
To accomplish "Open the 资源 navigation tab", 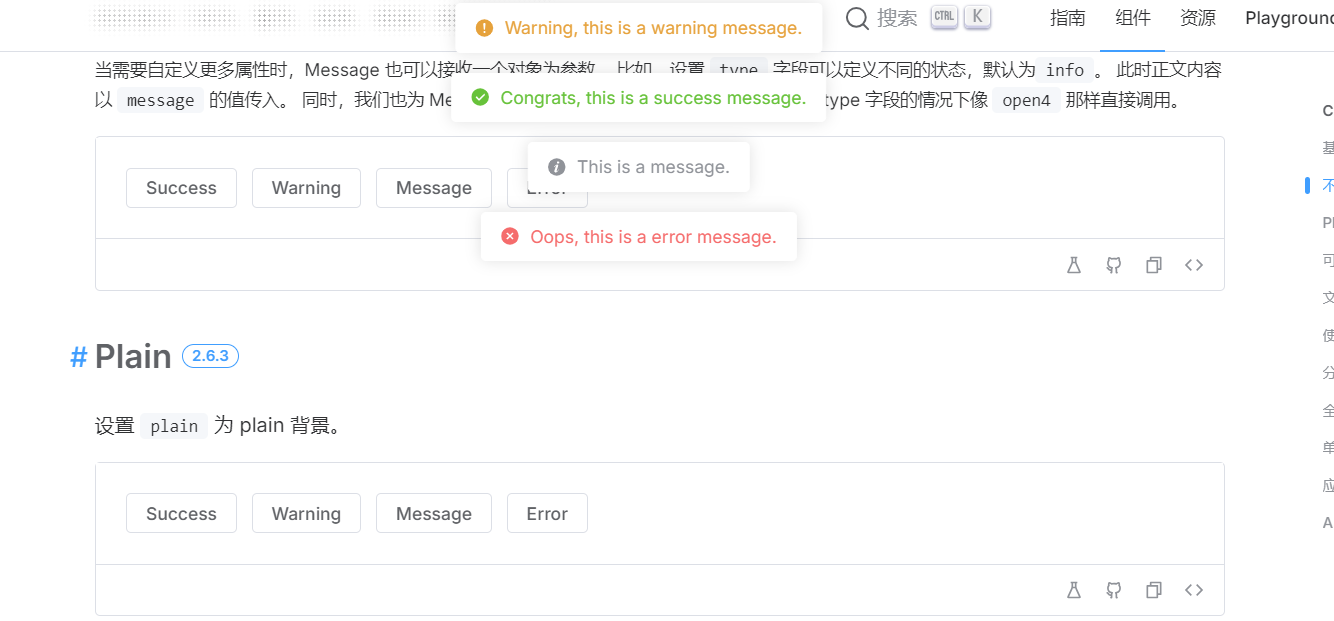I will pos(1198,18).
